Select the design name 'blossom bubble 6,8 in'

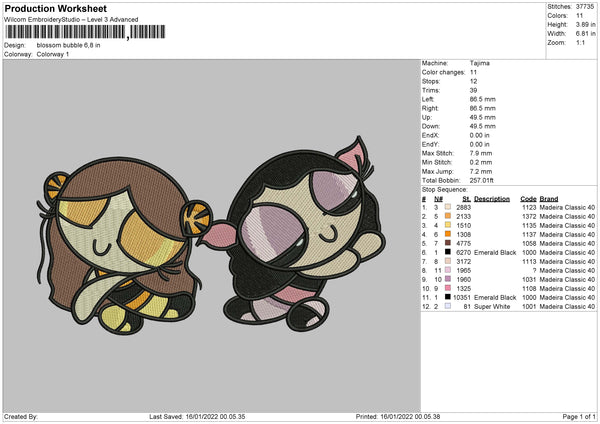(68, 45)
